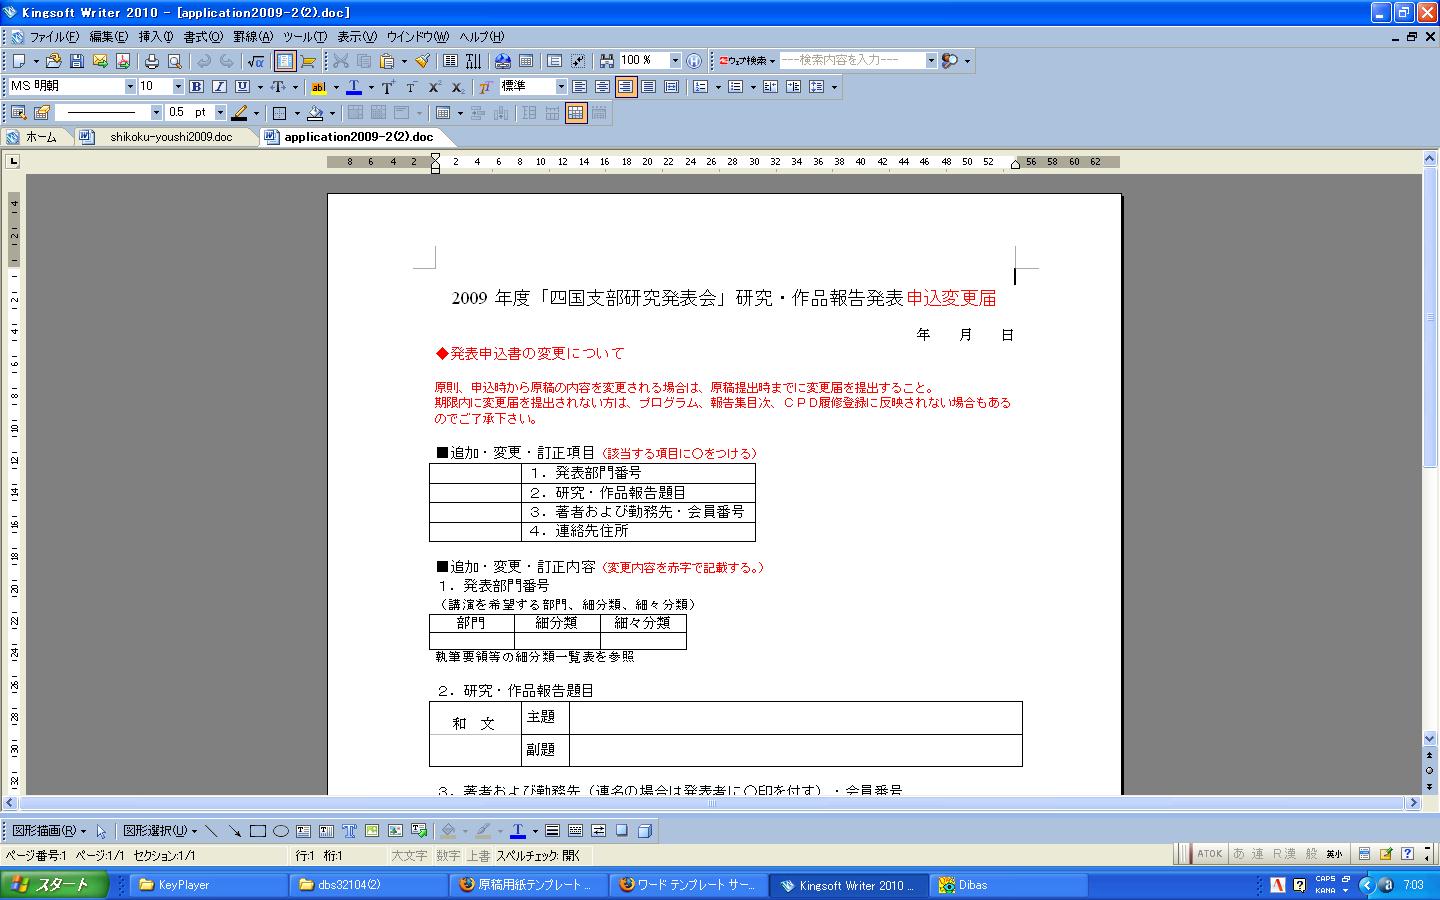This screenshot has width=1440, height=900.
Task: Switch to the ホーム tab
Action: coord(40,137)
